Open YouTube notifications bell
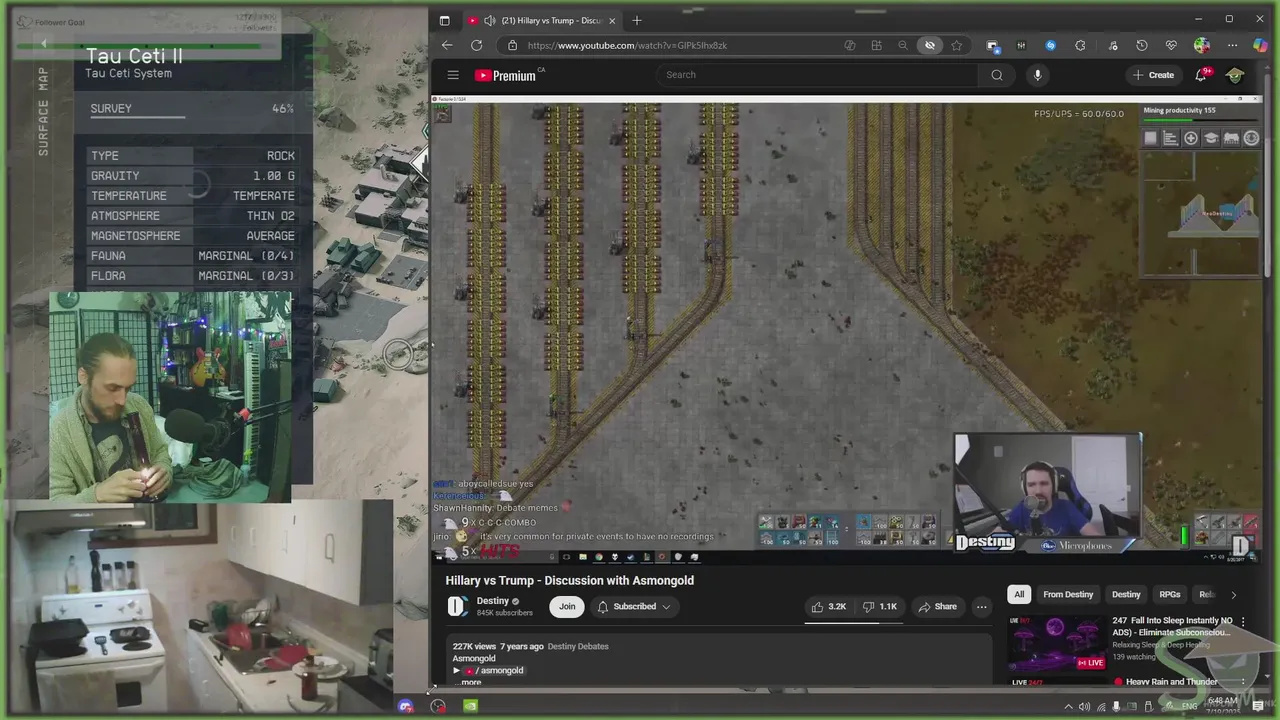This screenshot has width=1280, height=720. 1201,75
